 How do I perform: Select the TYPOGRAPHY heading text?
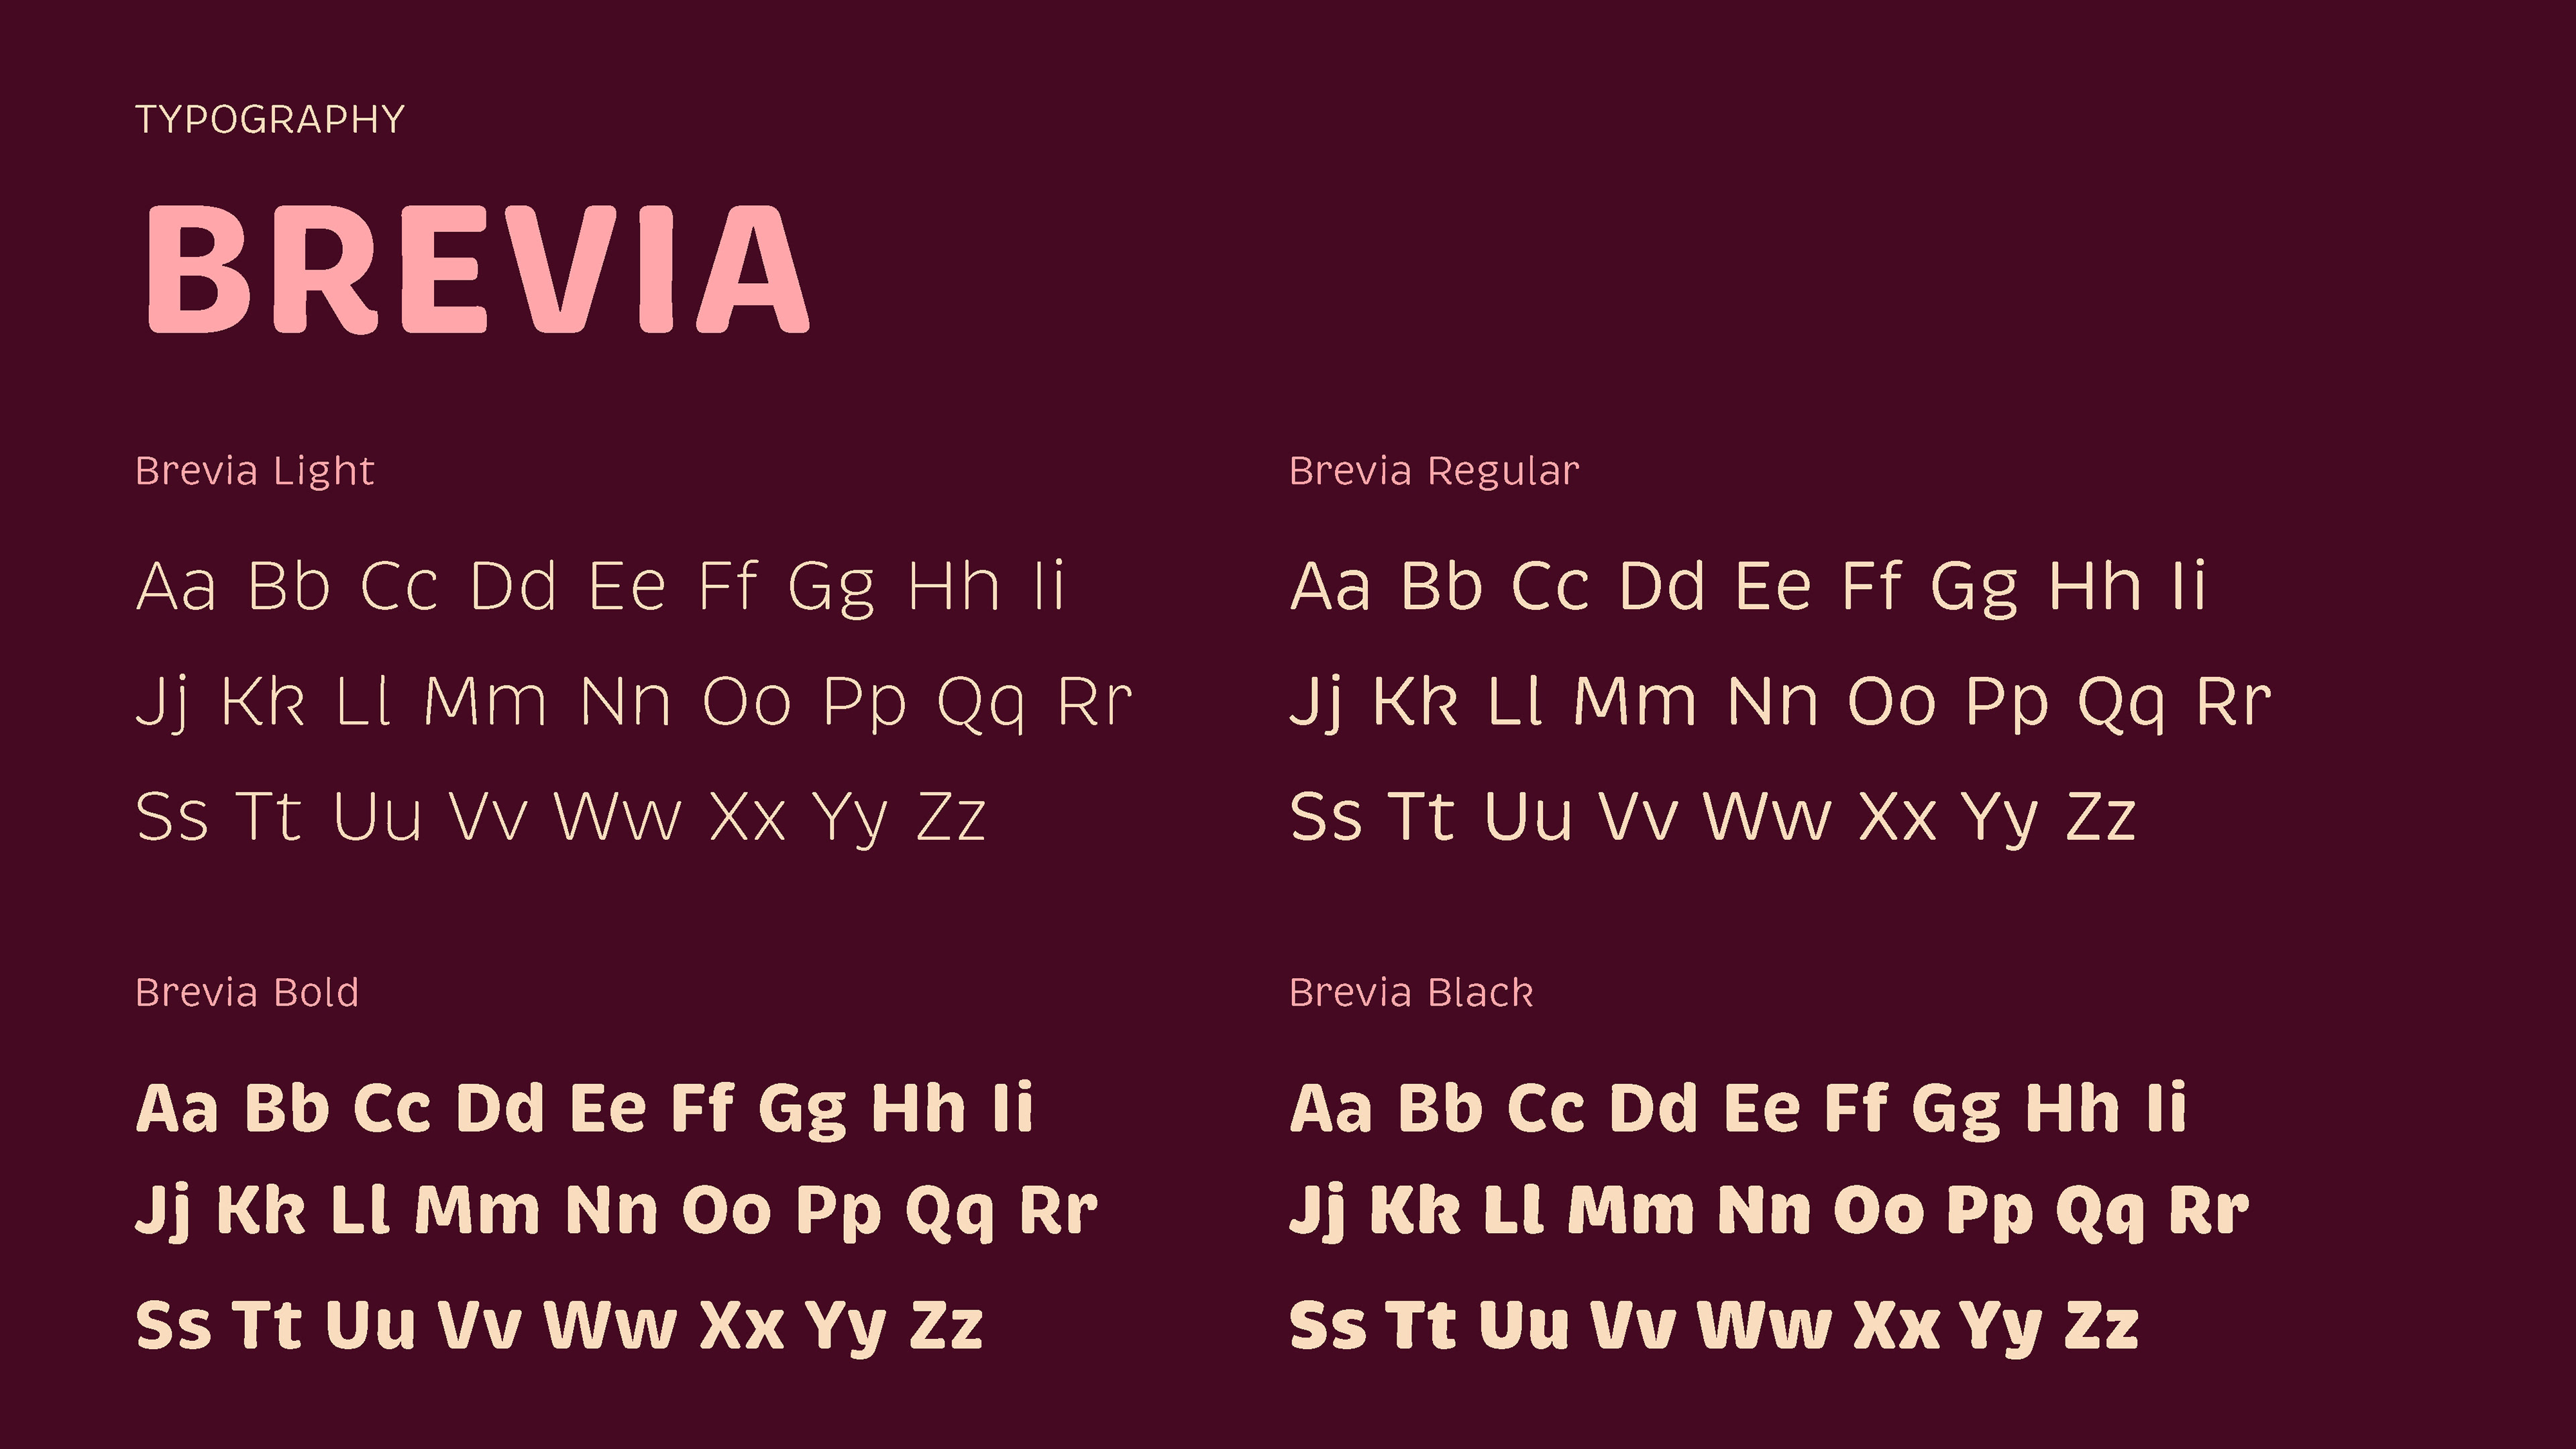(x=270, y=120)
